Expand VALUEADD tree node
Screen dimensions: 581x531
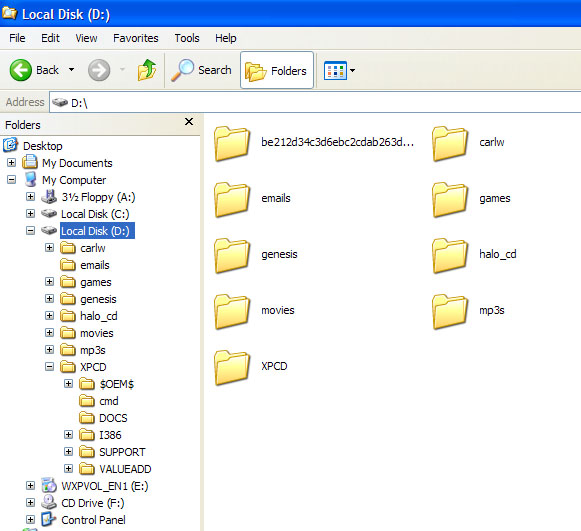[x=68, y=469]
